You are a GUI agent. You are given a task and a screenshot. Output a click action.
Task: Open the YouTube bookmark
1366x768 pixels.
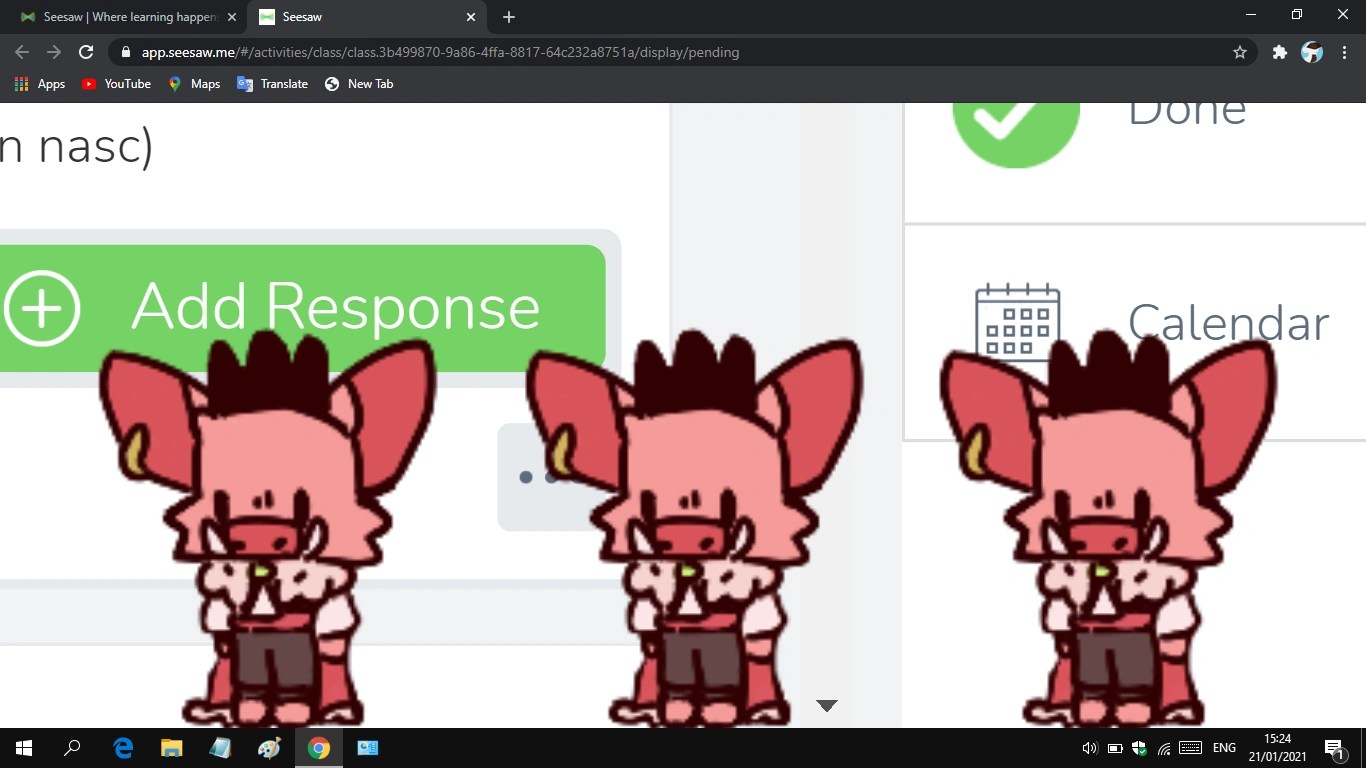116,84
